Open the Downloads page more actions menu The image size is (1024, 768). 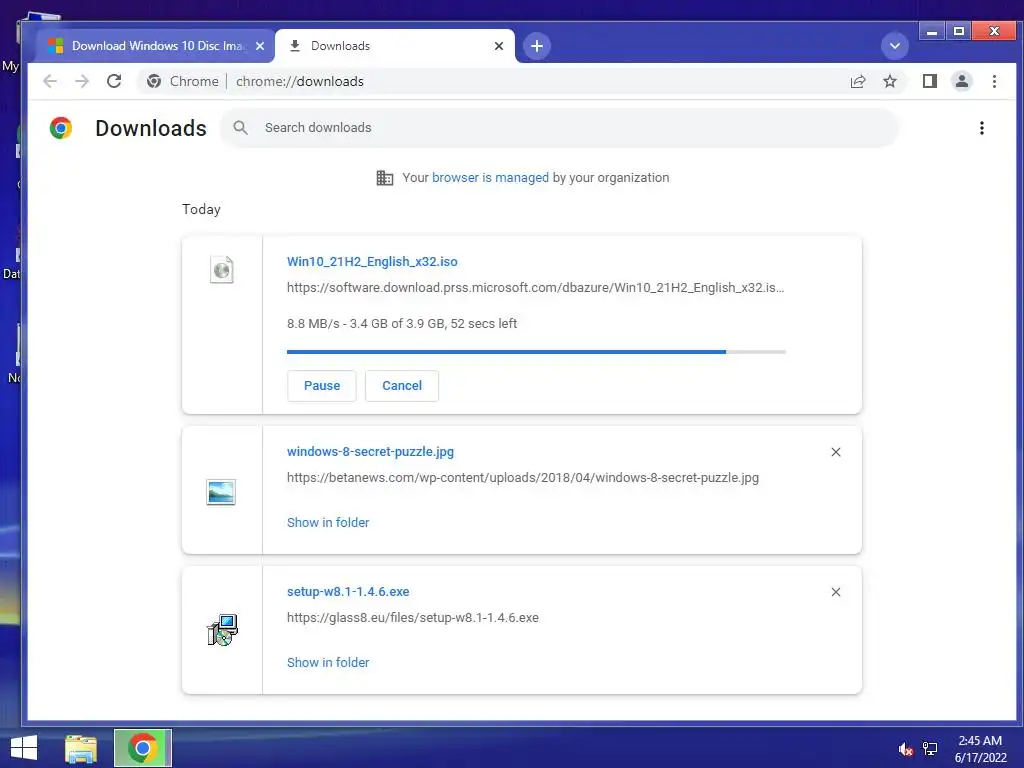click(982, 128)
